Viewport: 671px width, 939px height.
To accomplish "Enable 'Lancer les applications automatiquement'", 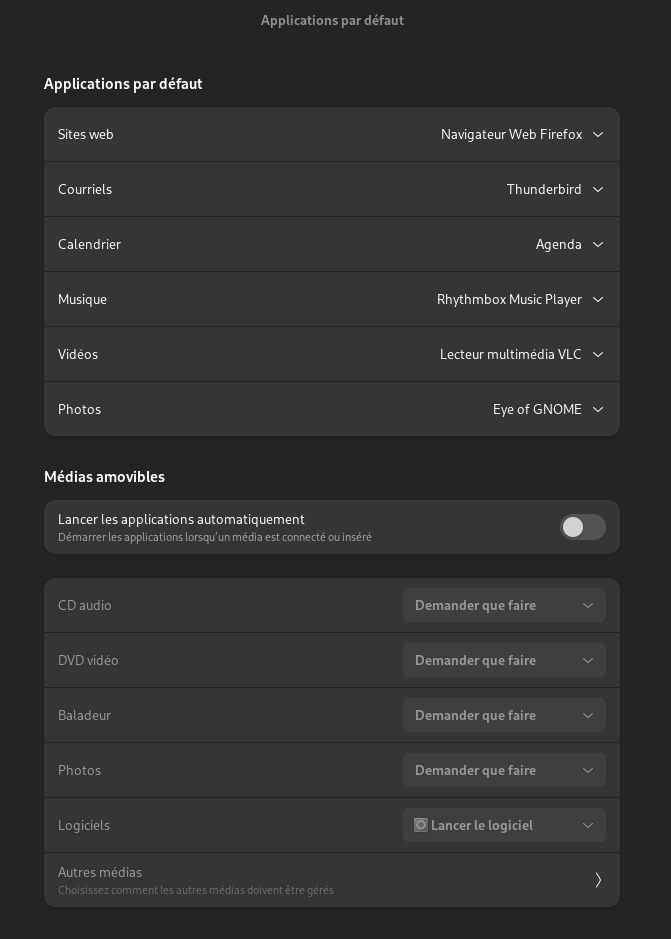I will click(x=583, y=527).
